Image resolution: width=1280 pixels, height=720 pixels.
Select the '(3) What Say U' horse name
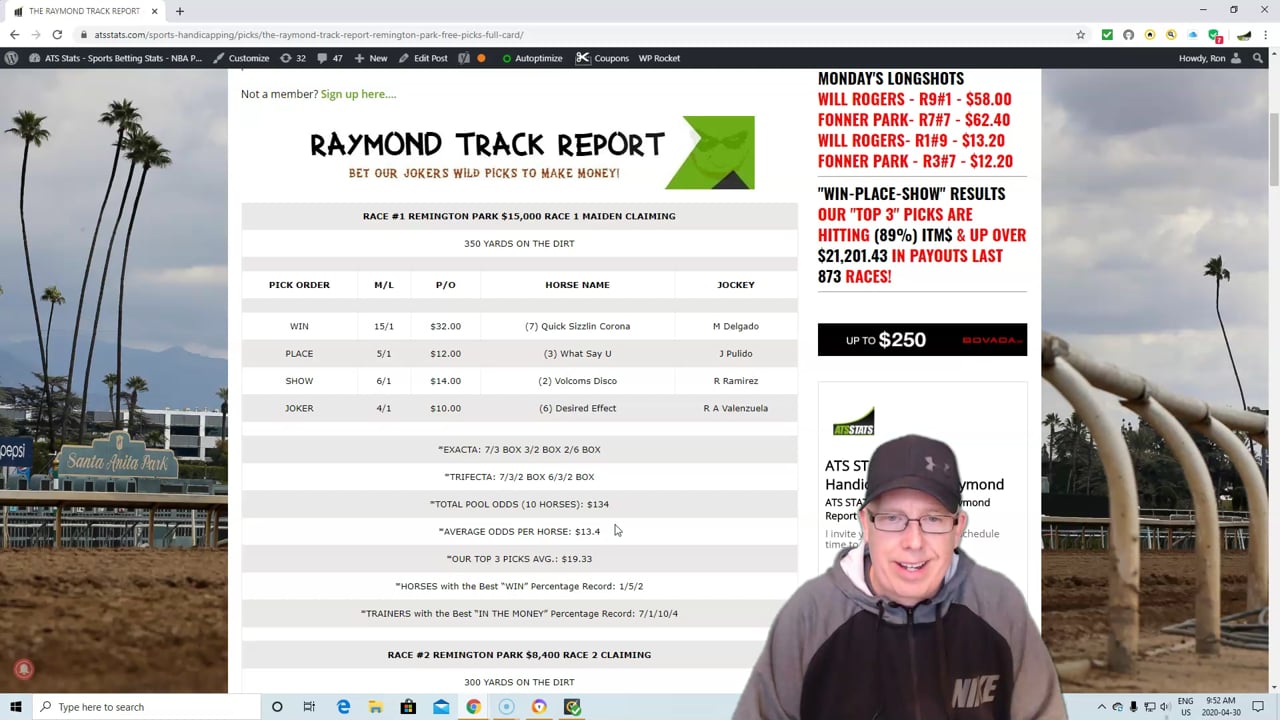pos(577,353)
